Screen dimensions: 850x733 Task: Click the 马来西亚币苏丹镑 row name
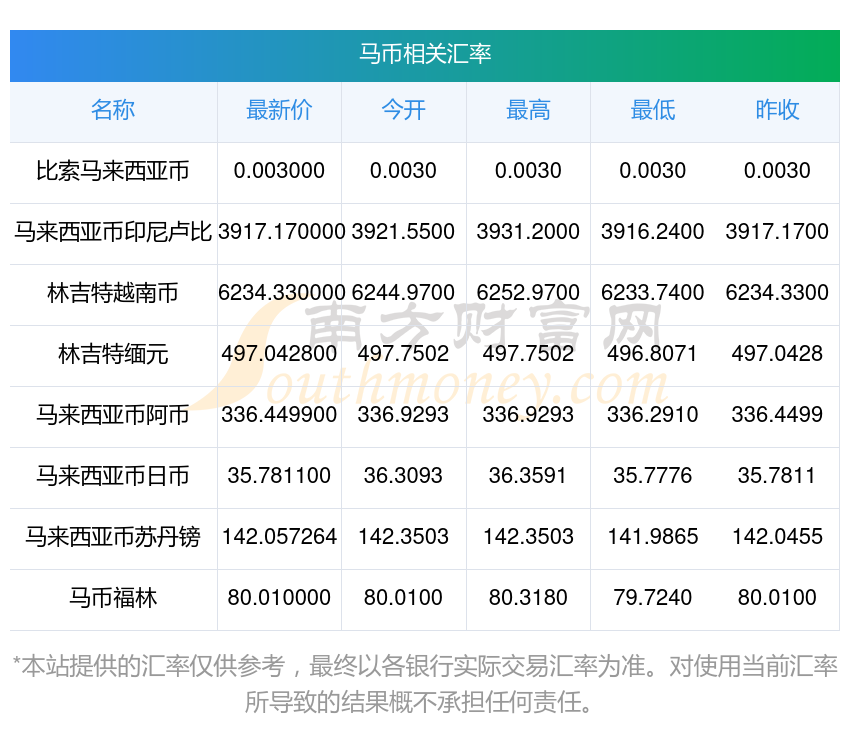pyautogui.click(x=113, y=537)
